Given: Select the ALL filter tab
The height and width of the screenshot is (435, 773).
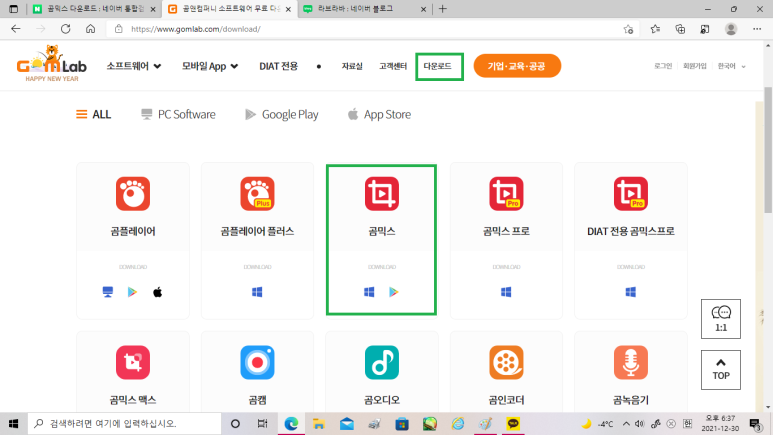Looking at the screenshot, I should [x=93, y=114].
